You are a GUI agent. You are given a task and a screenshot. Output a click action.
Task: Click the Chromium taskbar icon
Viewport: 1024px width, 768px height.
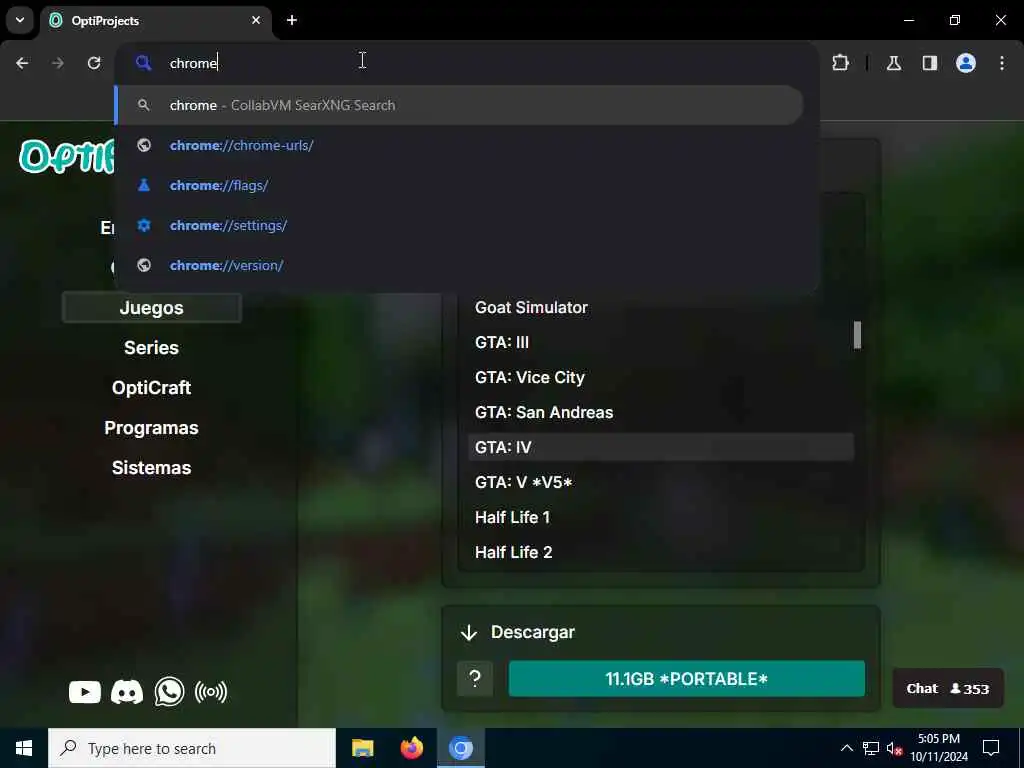tap(460, 748)
